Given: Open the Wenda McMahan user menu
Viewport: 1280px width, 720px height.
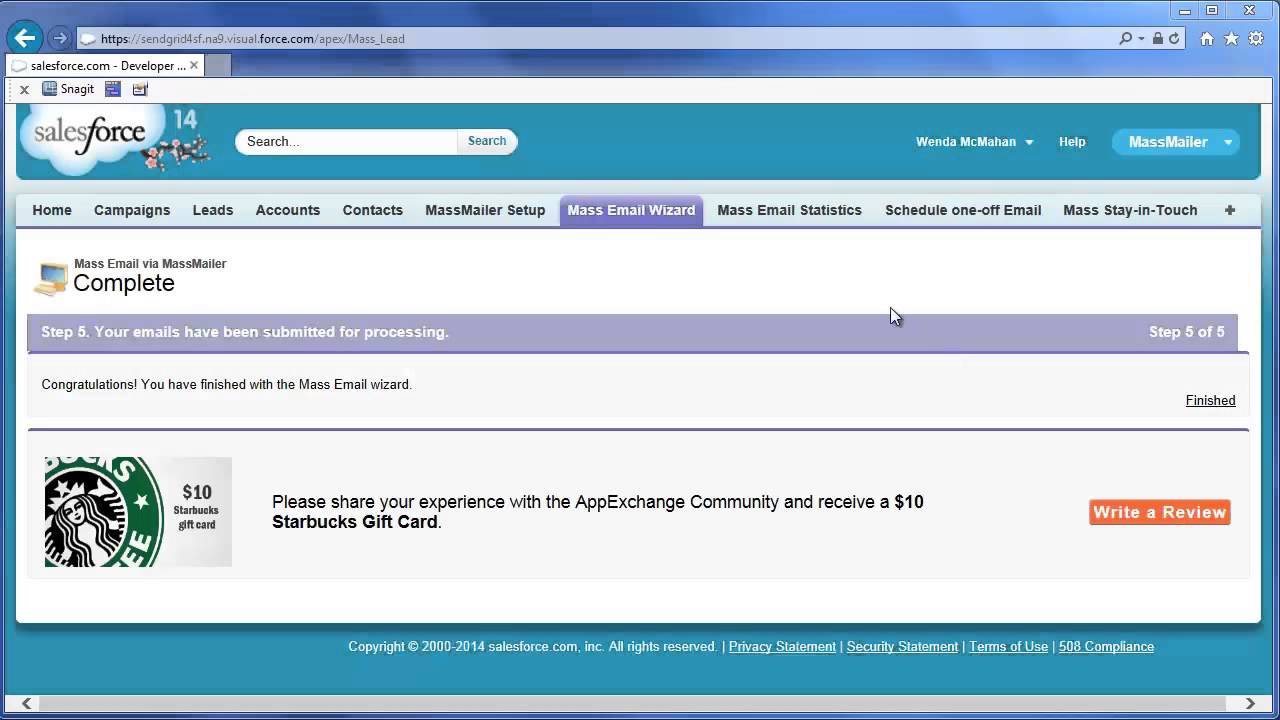Looking at the screenshot, I should (974, 142).
